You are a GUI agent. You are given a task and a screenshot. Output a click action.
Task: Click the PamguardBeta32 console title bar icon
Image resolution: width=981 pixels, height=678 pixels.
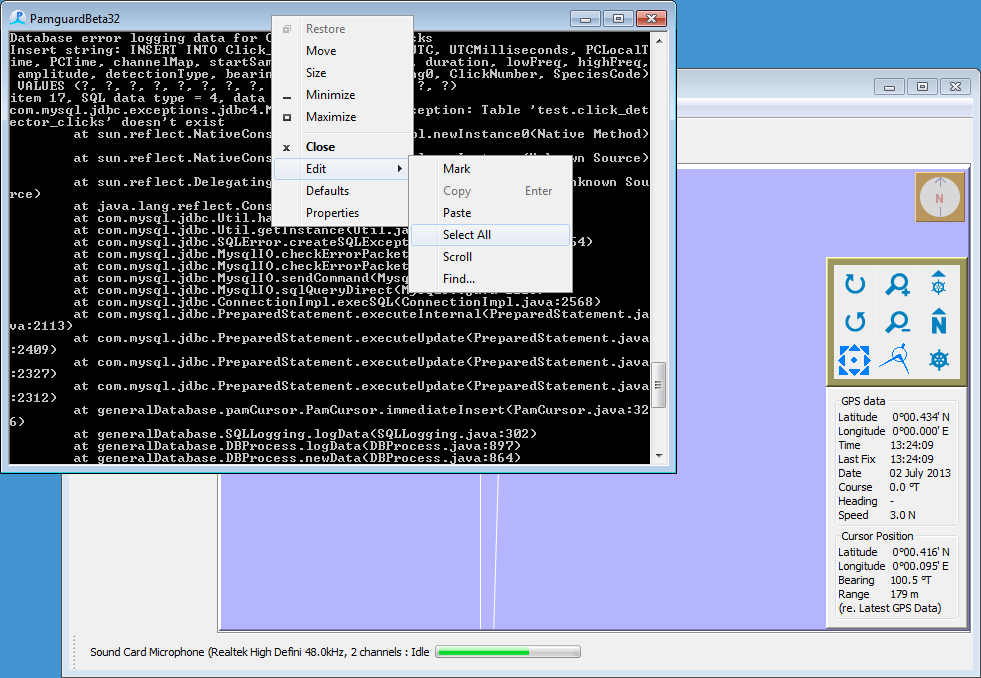[18, 18]
